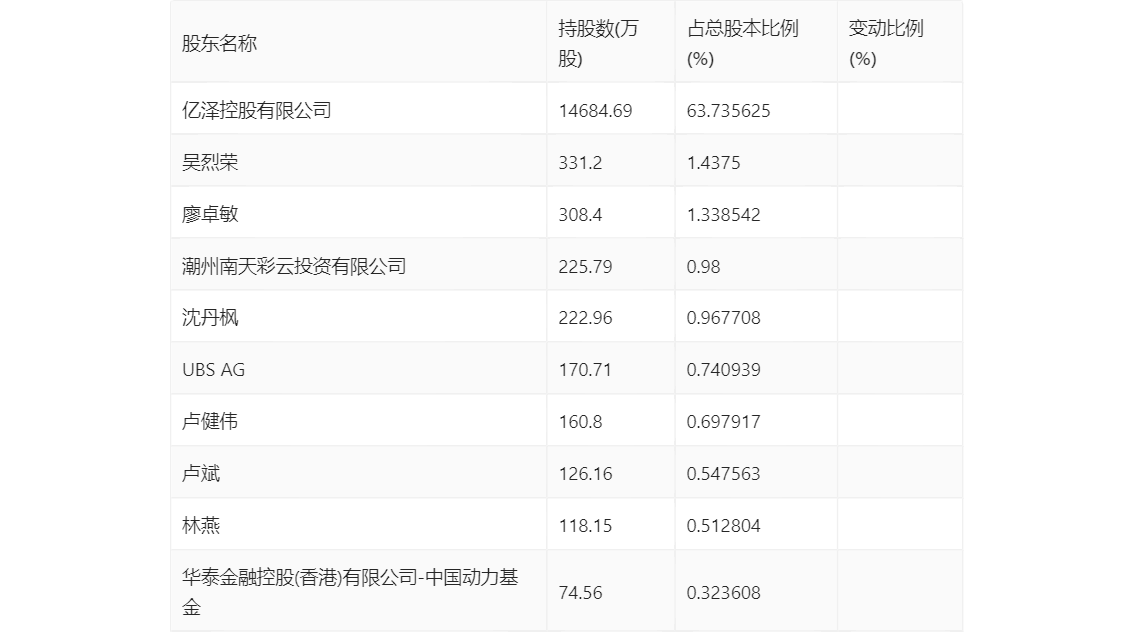
Task: Click shareholder 华泰金融控股(香港)有限公司-中国动力基金
Action: point(350,592)
